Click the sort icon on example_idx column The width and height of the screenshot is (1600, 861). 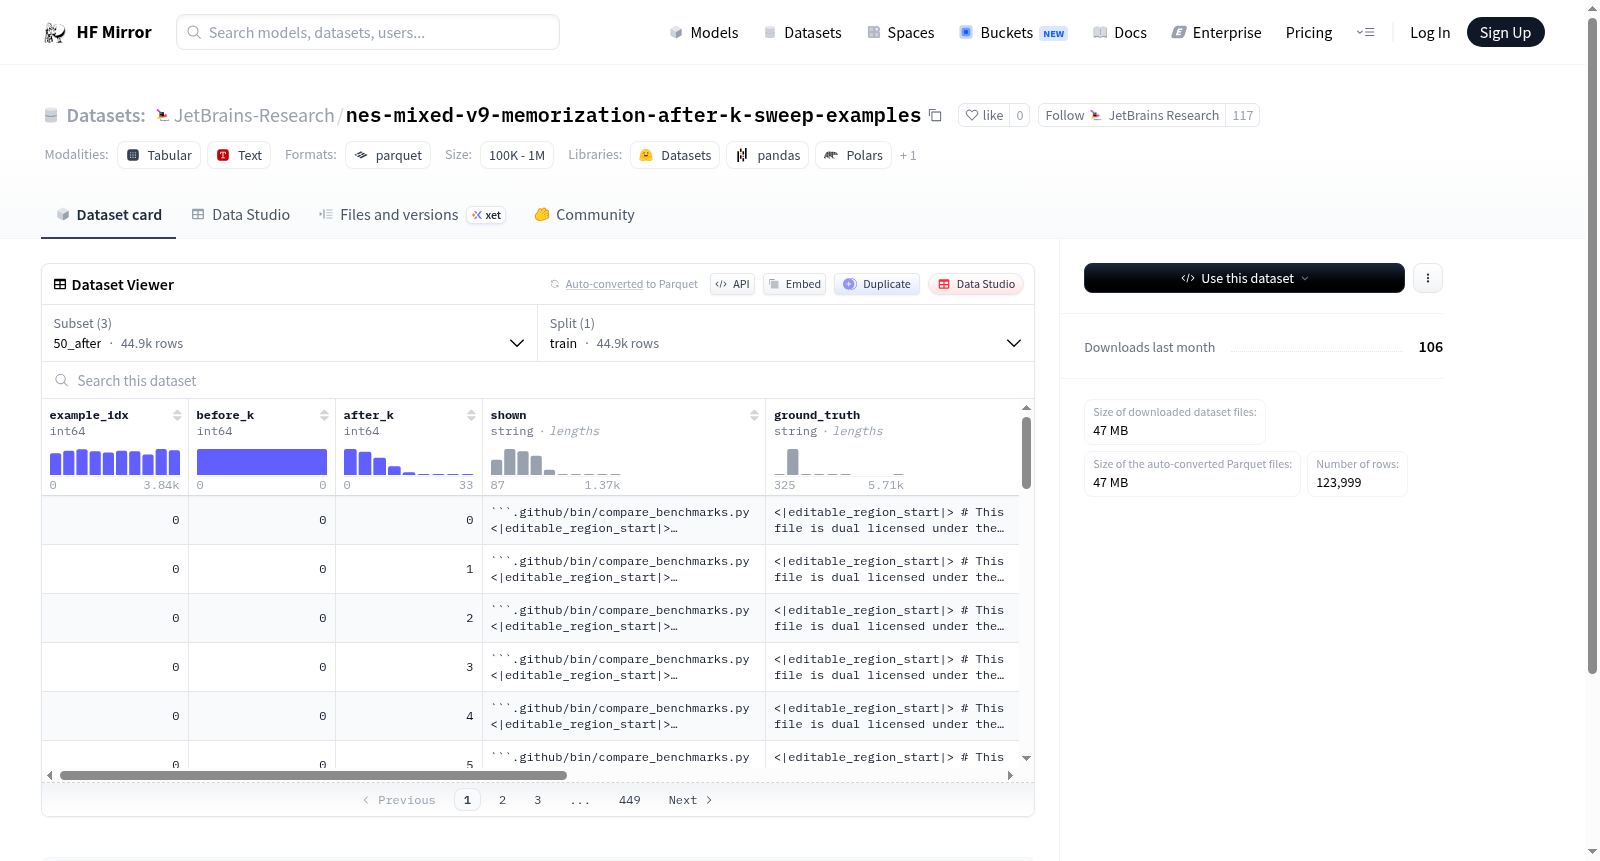pos(177,415)
